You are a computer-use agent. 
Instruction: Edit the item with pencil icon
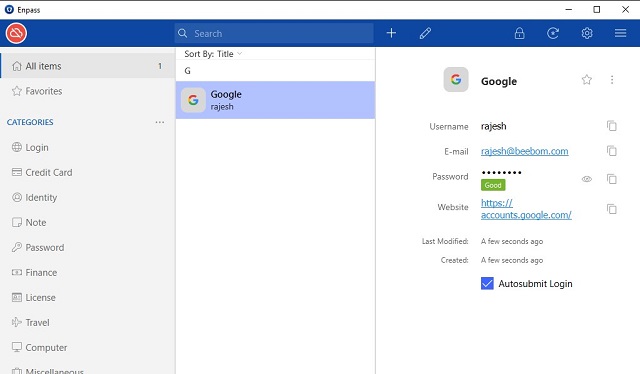425,33
